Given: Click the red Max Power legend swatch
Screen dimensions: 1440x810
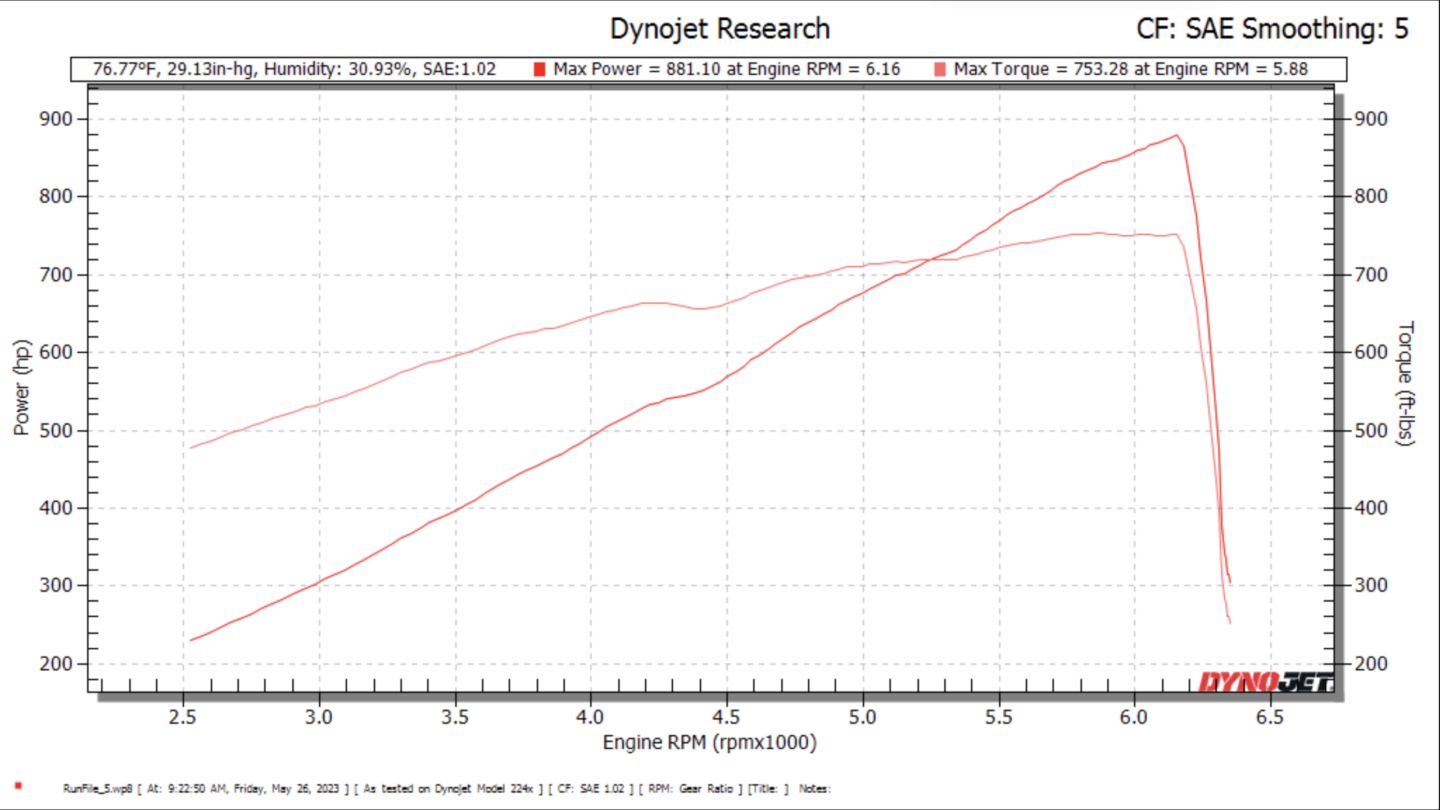Looking at the screenshot, I should (539, 69).
